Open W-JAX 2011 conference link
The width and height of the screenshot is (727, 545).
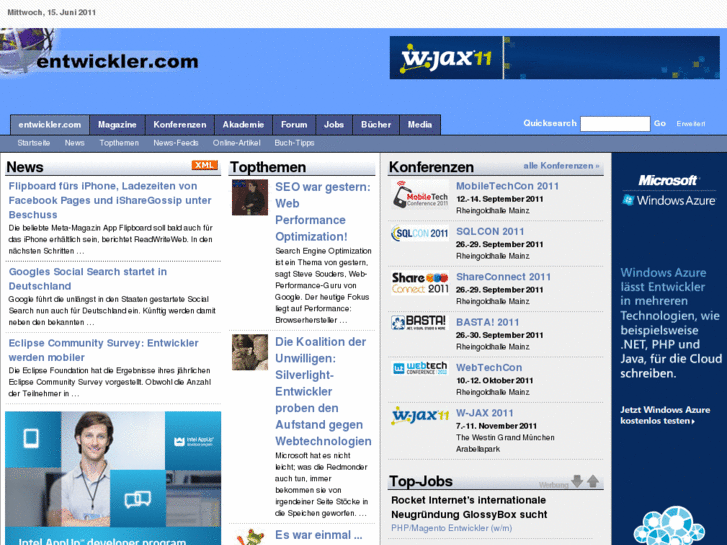[485, 413]
